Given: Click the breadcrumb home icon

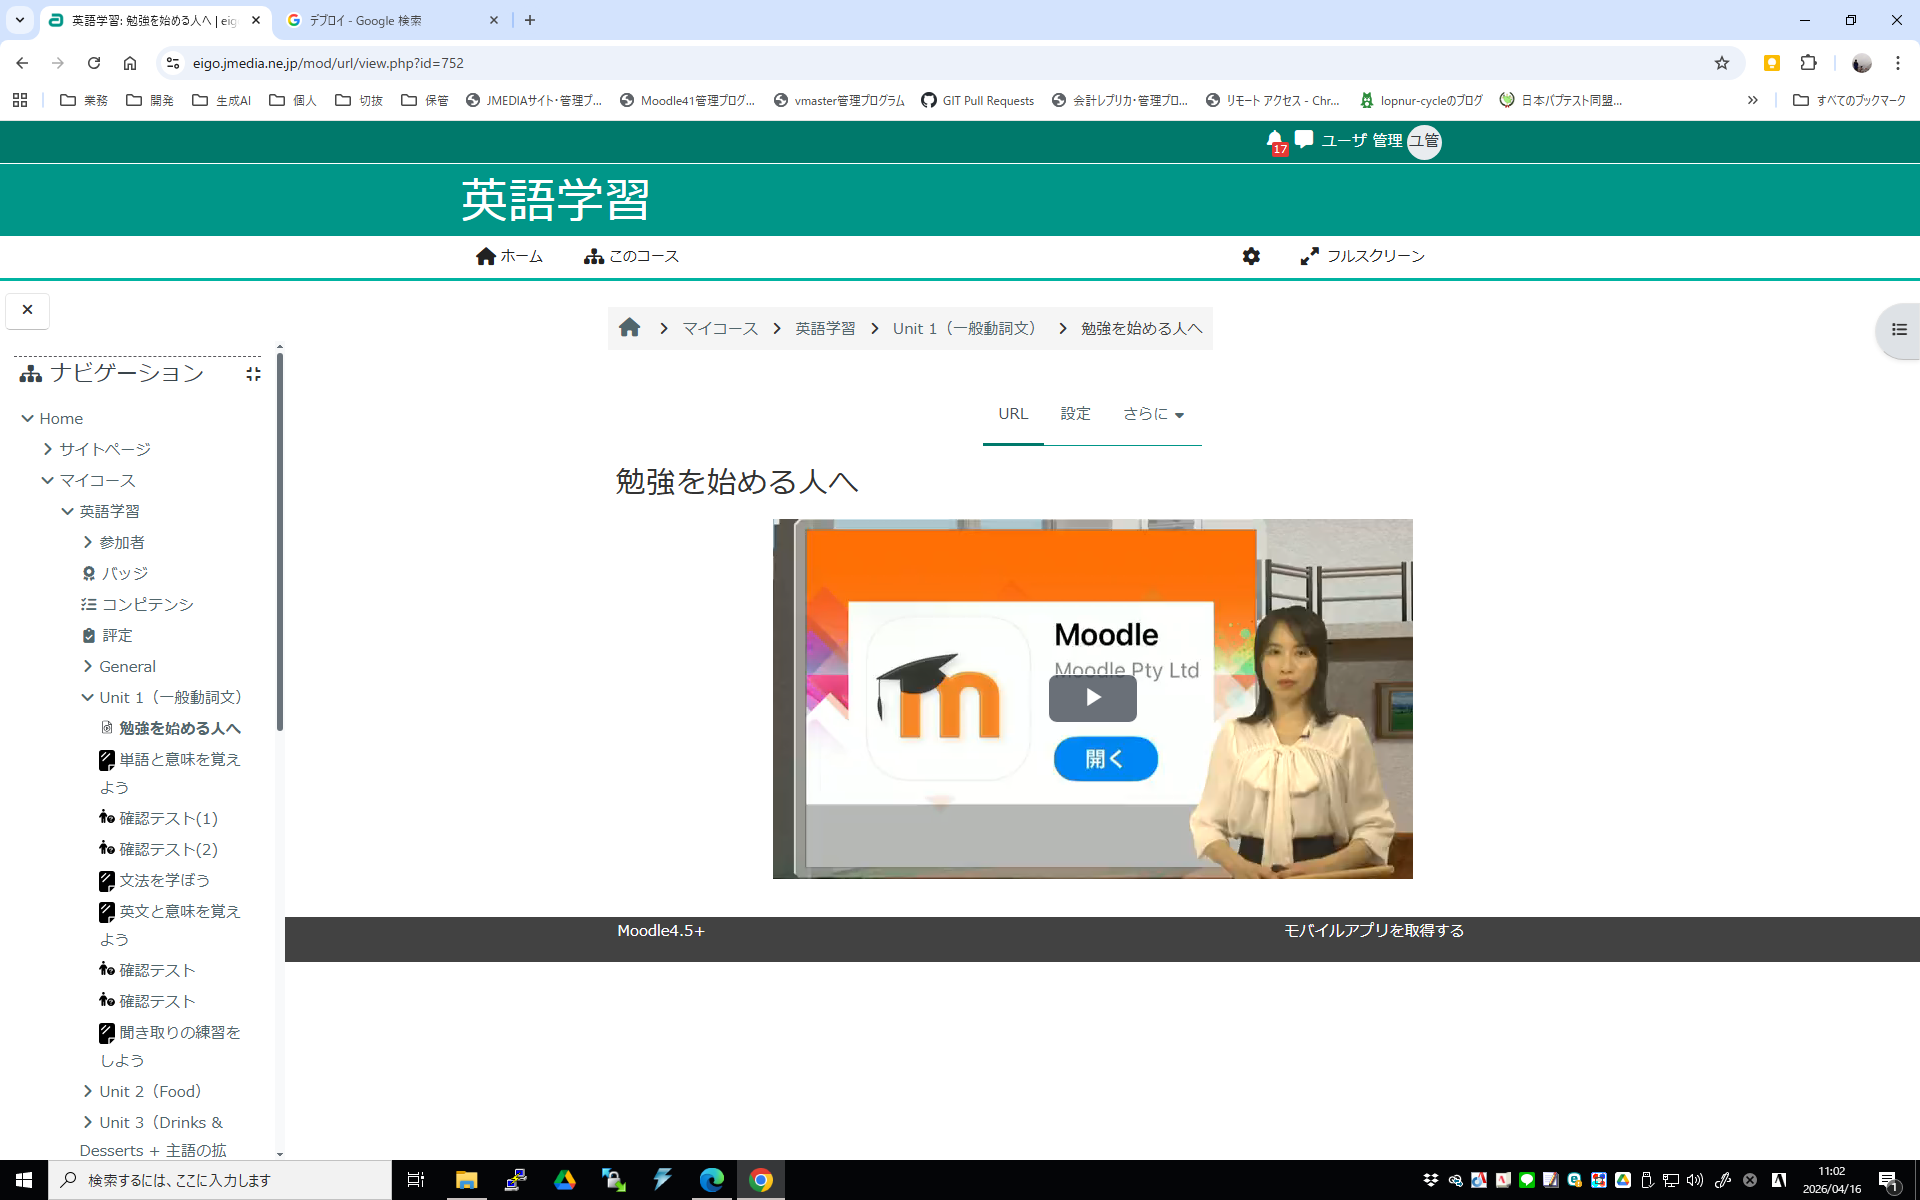Looking at the screenshot, I should [x=629, y=328].
